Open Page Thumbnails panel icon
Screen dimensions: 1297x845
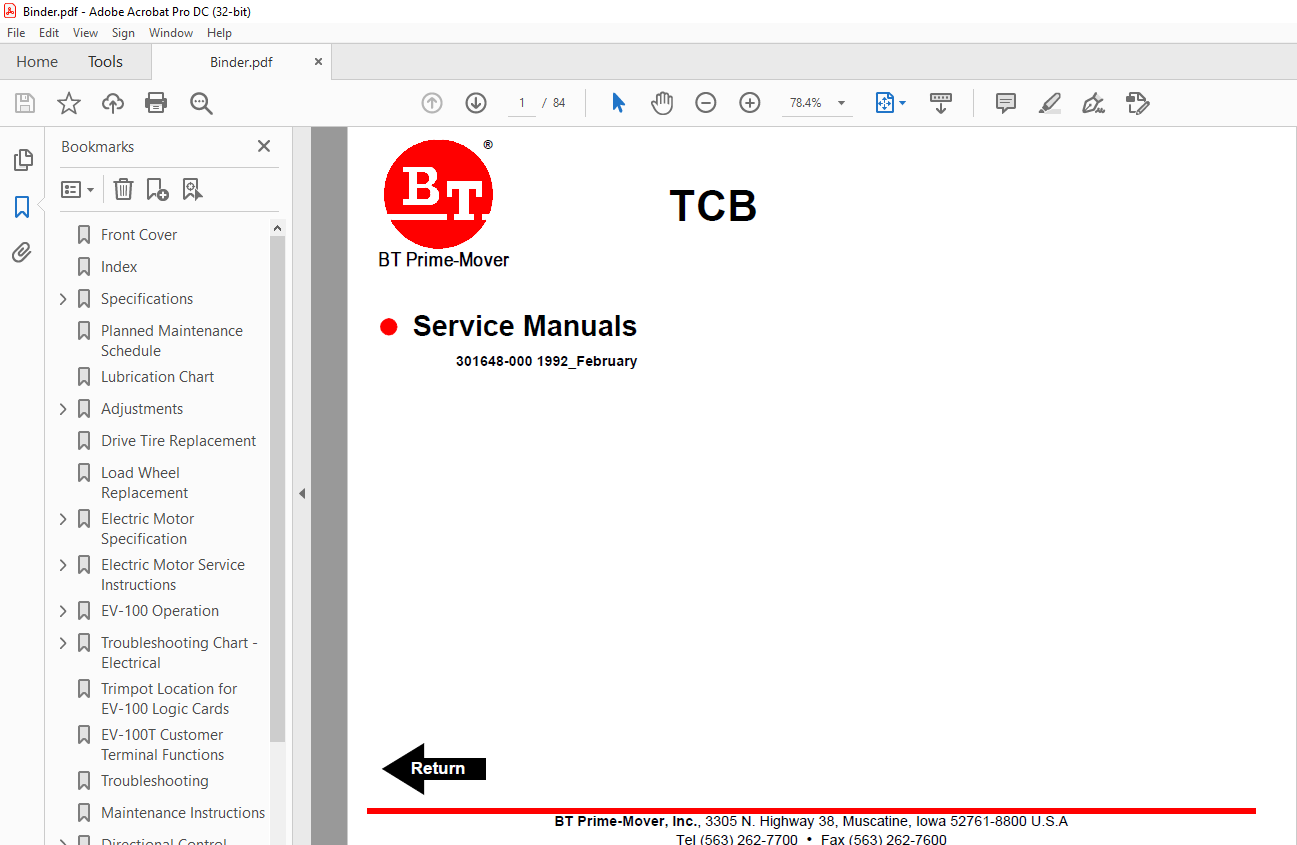pyautogui.click(x=22, y=160)
